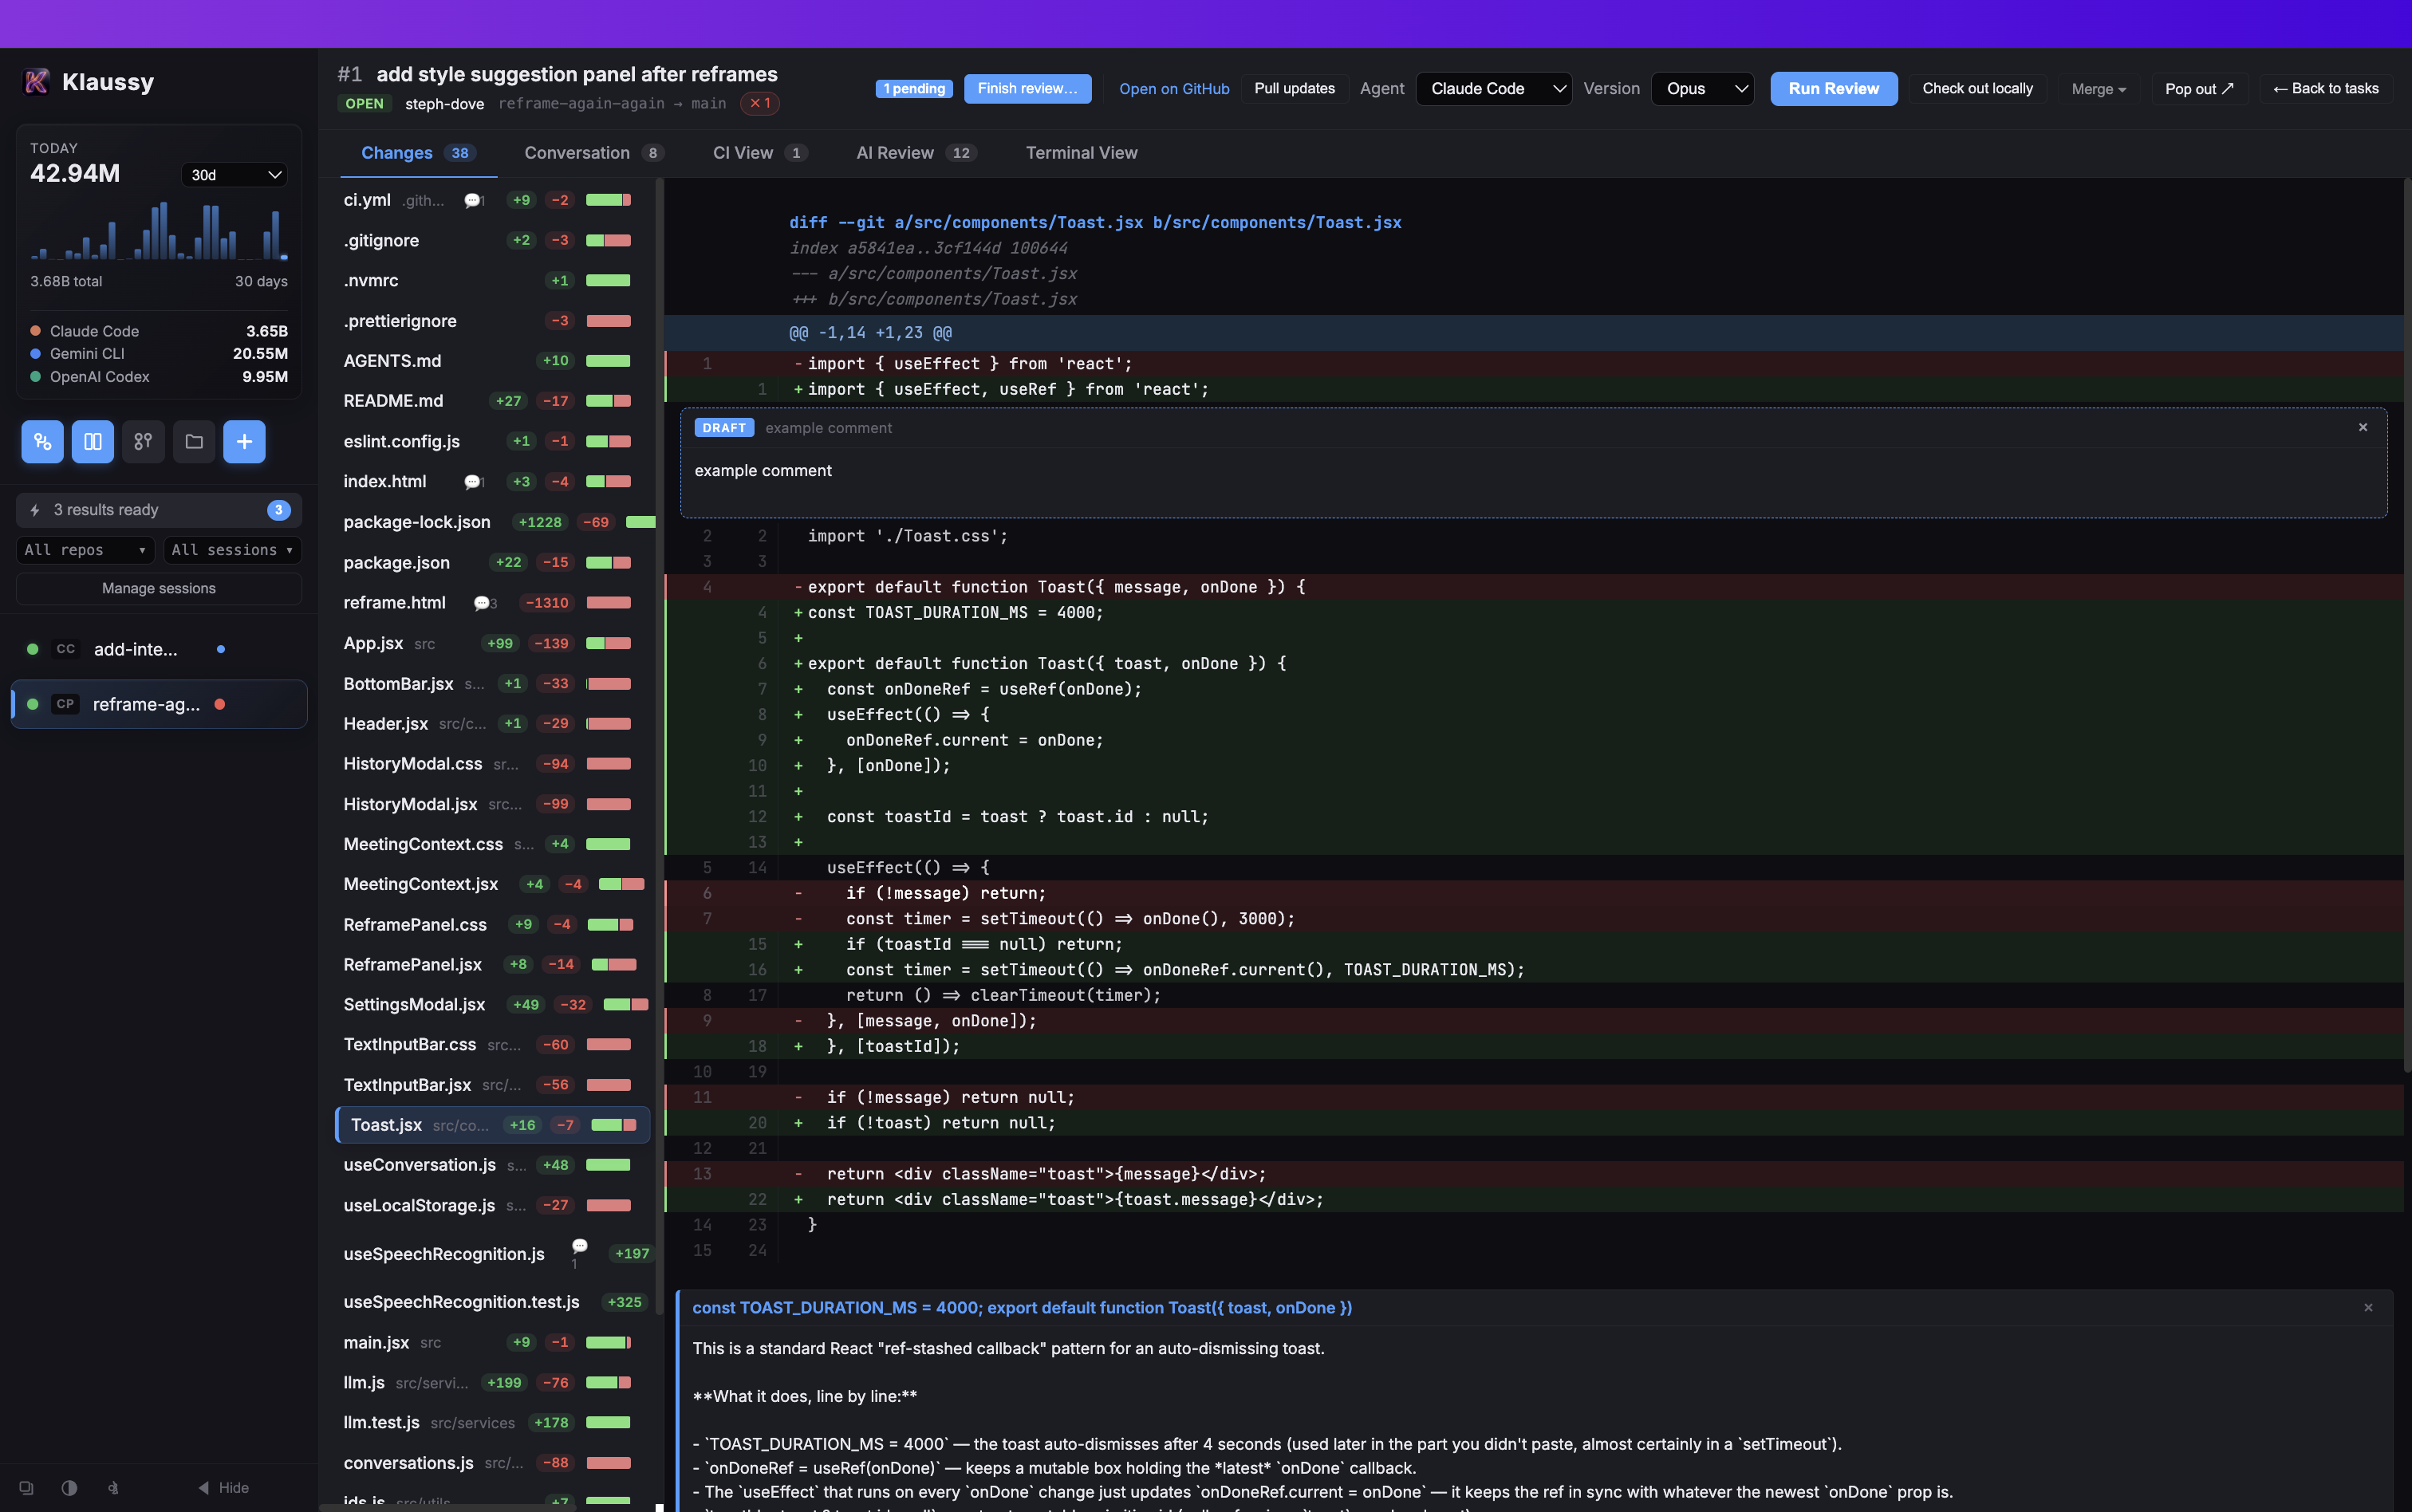This screenshot has height=1512, width=2412.
Task: Open the folder icon button in sidebar
Action: click(194, 441)
